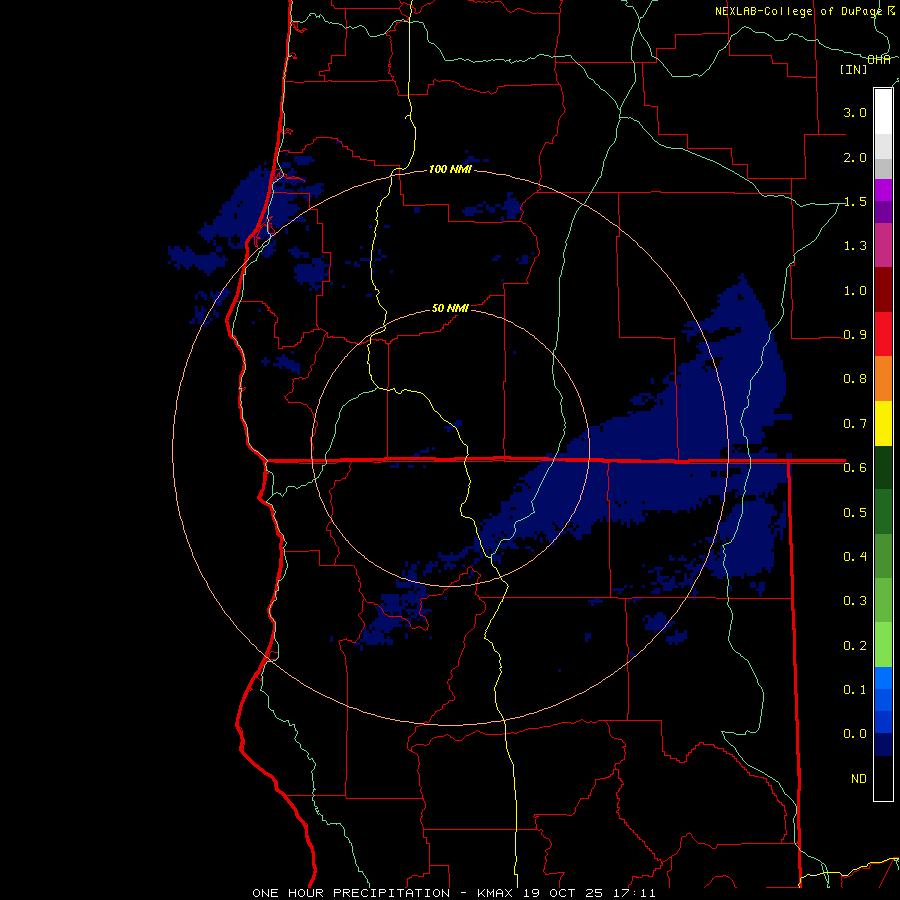The image size is (900, 900).
Task: Click the white swatch in the legend
Action: coord(883,111)
